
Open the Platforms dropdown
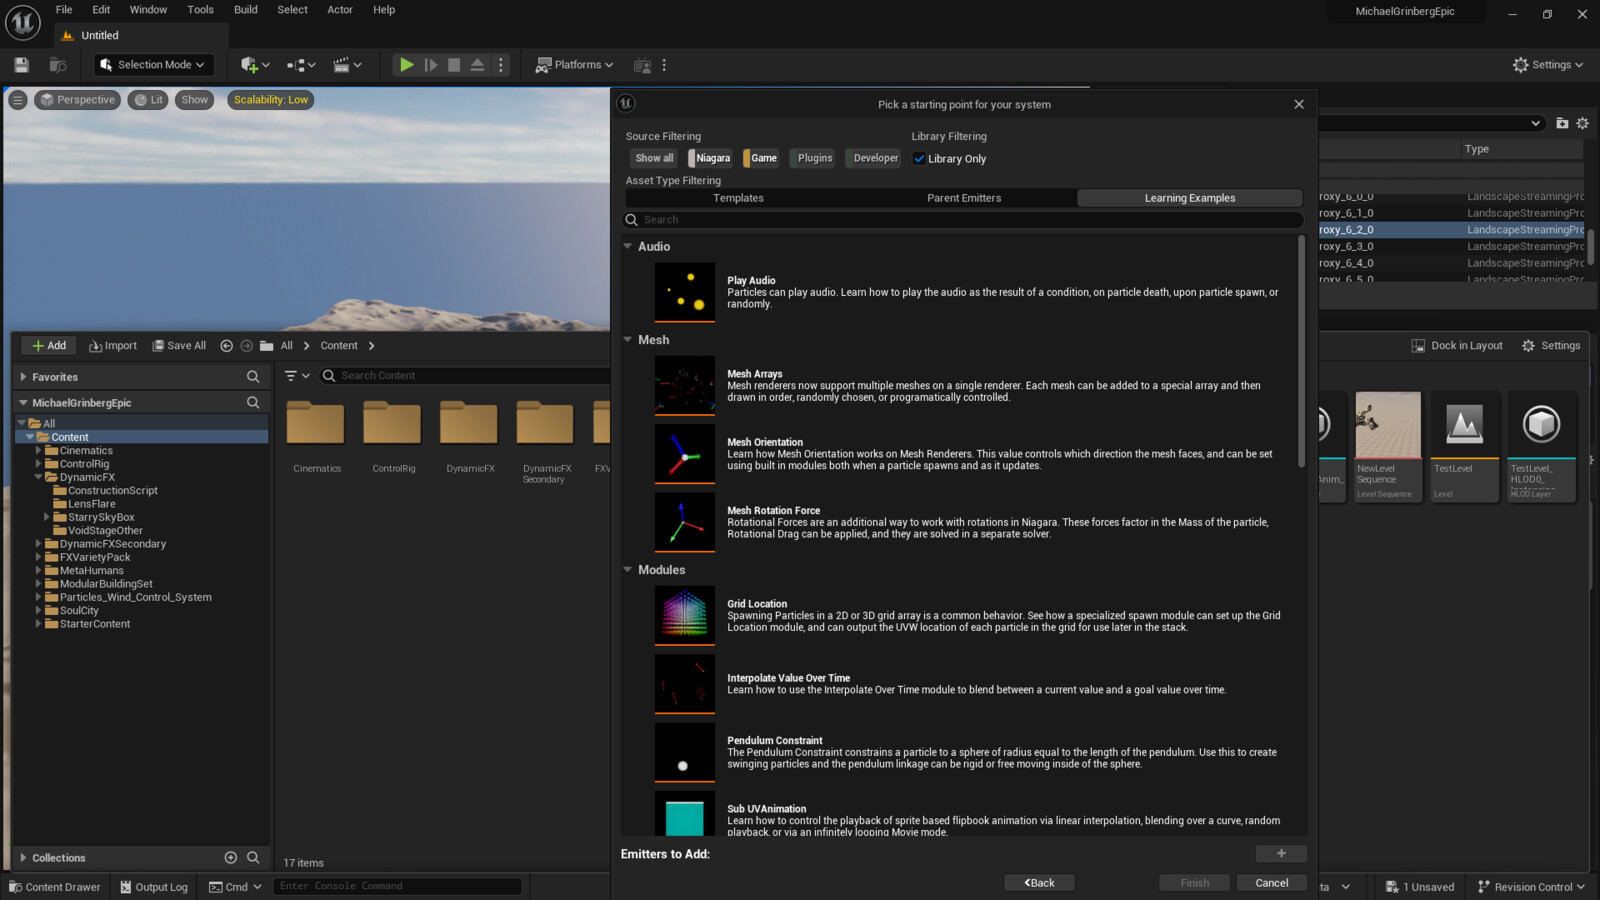tap(574, 65)
